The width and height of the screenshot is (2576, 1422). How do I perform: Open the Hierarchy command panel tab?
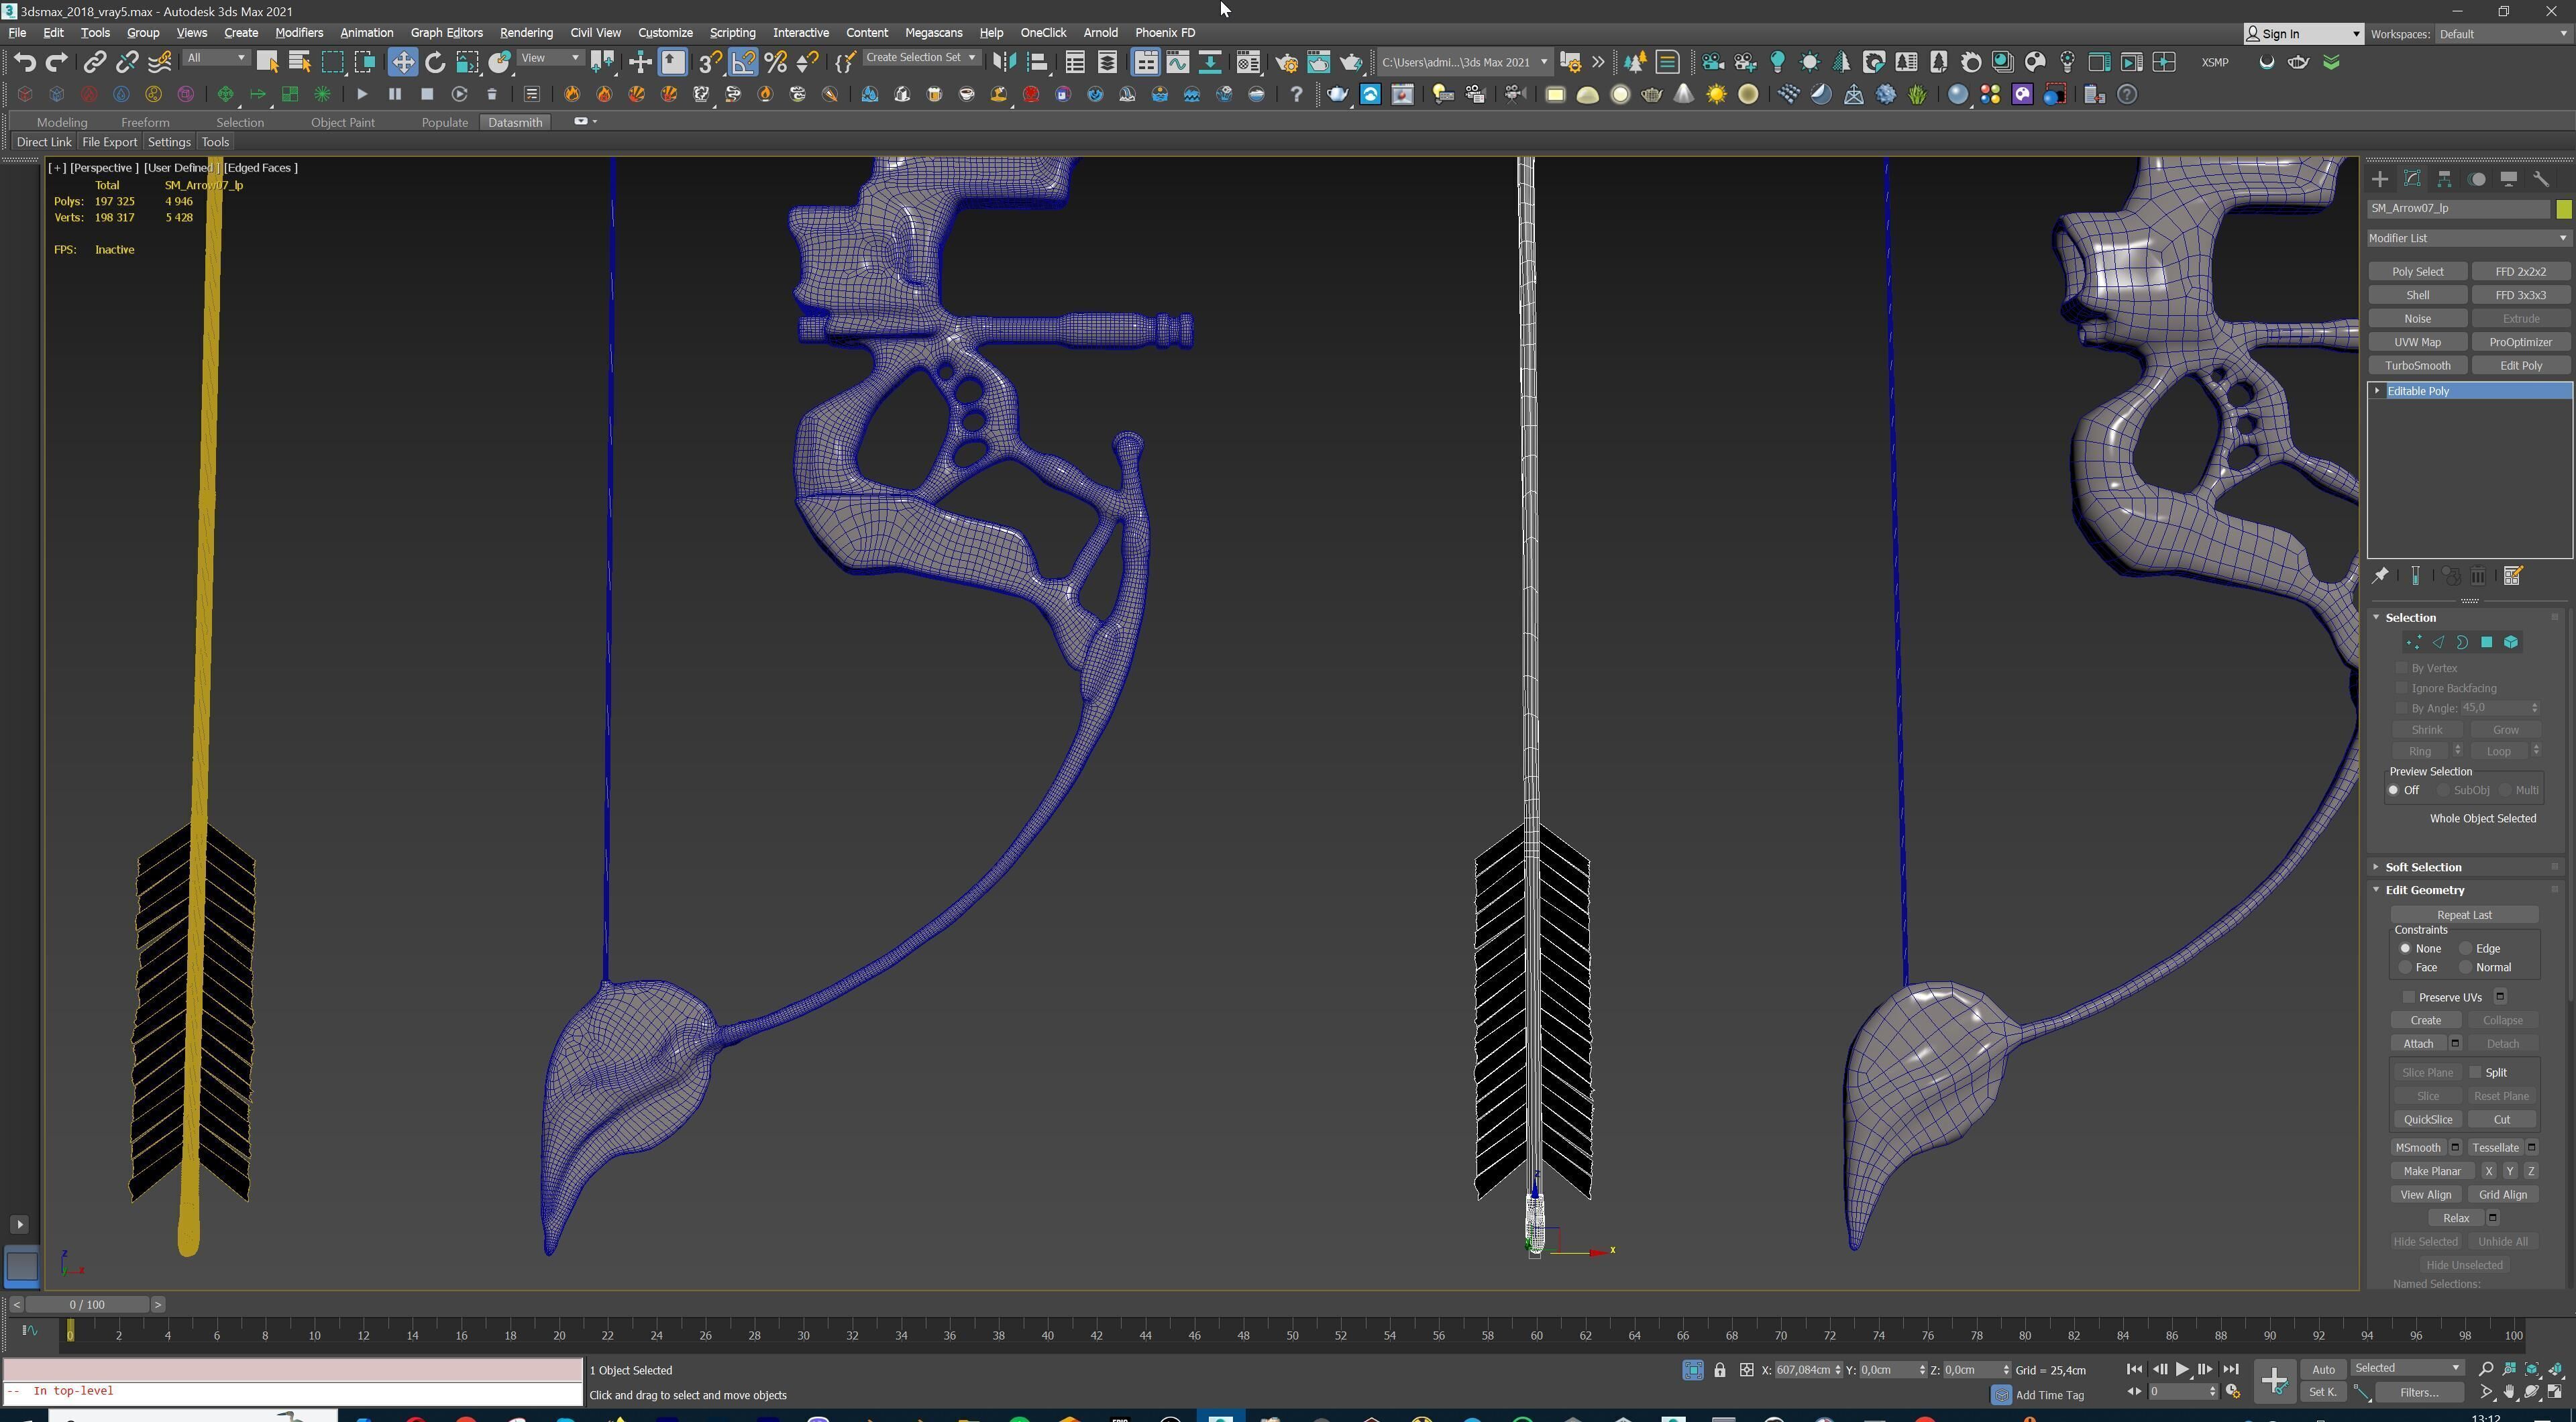tap(2445, 179)
